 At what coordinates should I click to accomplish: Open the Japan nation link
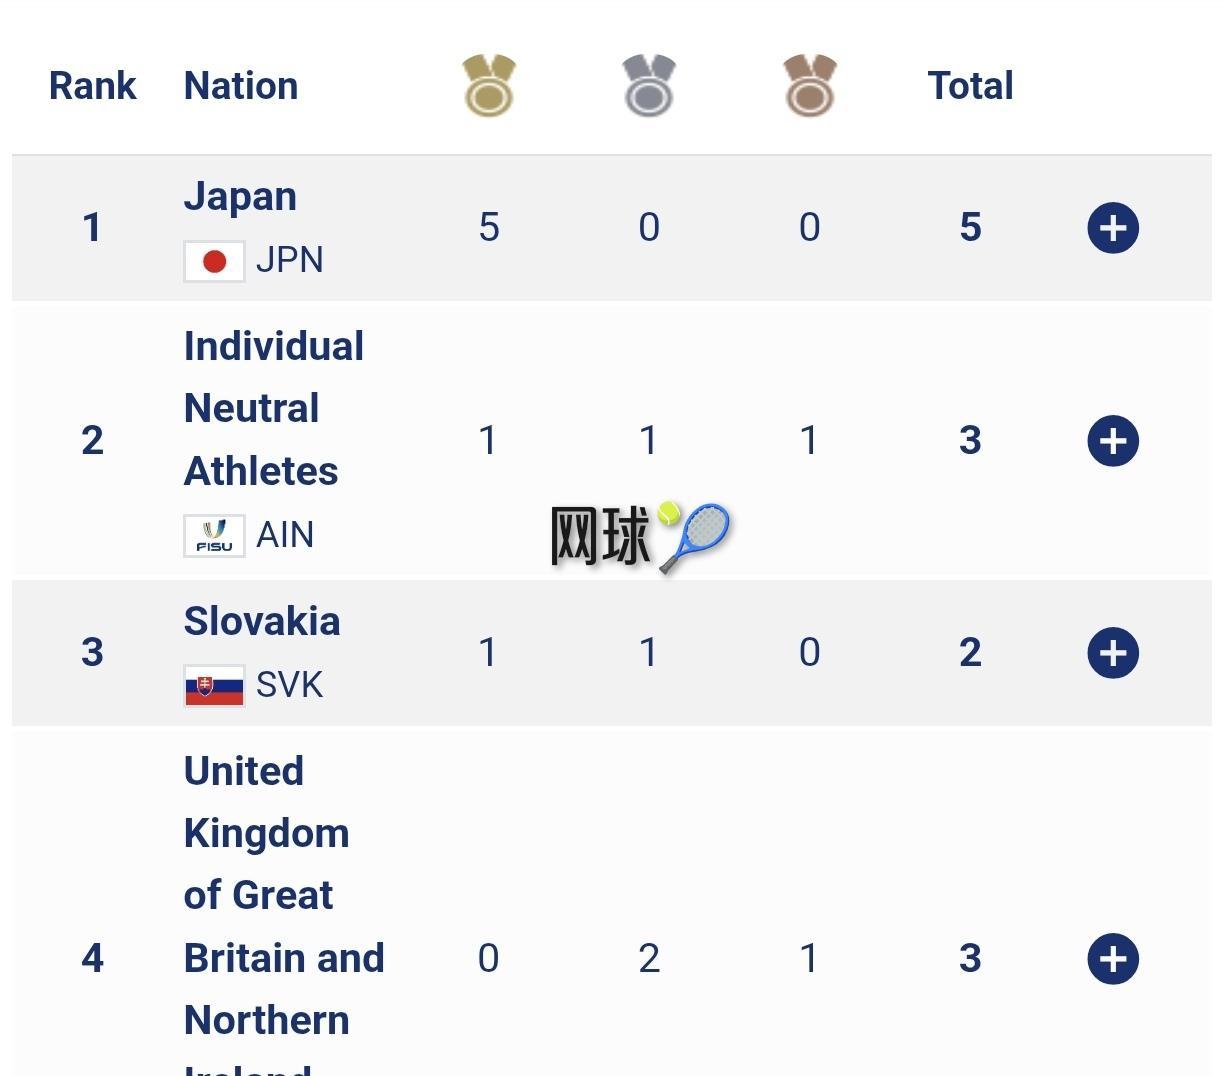click(x=240, y=197)
